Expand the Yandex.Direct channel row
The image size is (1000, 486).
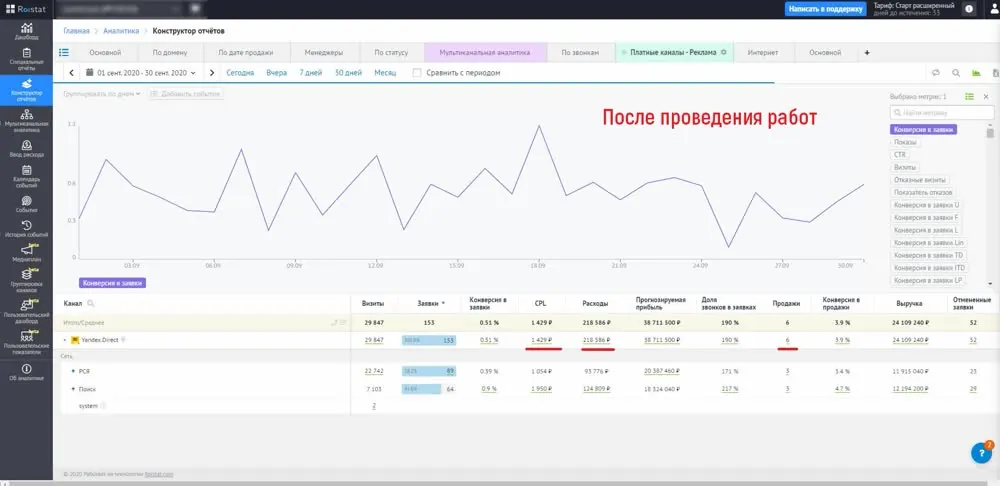click(64, 340)
